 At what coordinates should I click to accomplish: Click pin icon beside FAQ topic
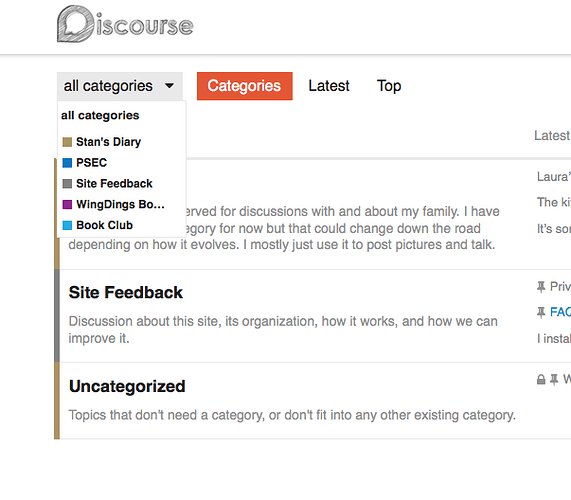(541, 312)
